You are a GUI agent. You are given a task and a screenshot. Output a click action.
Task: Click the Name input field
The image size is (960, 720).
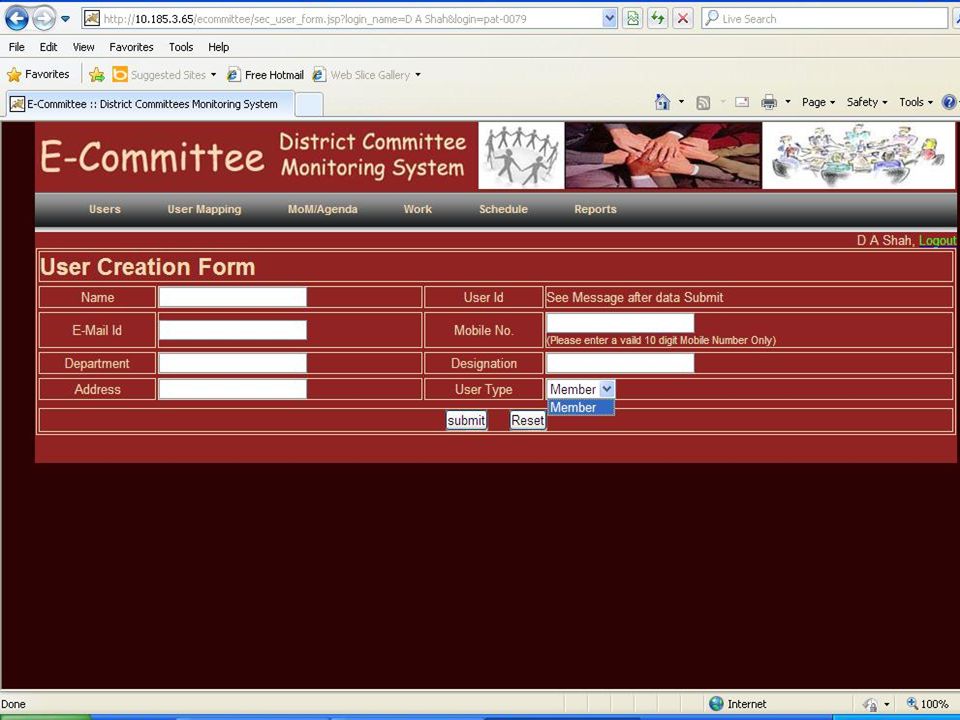coord(233,297)
